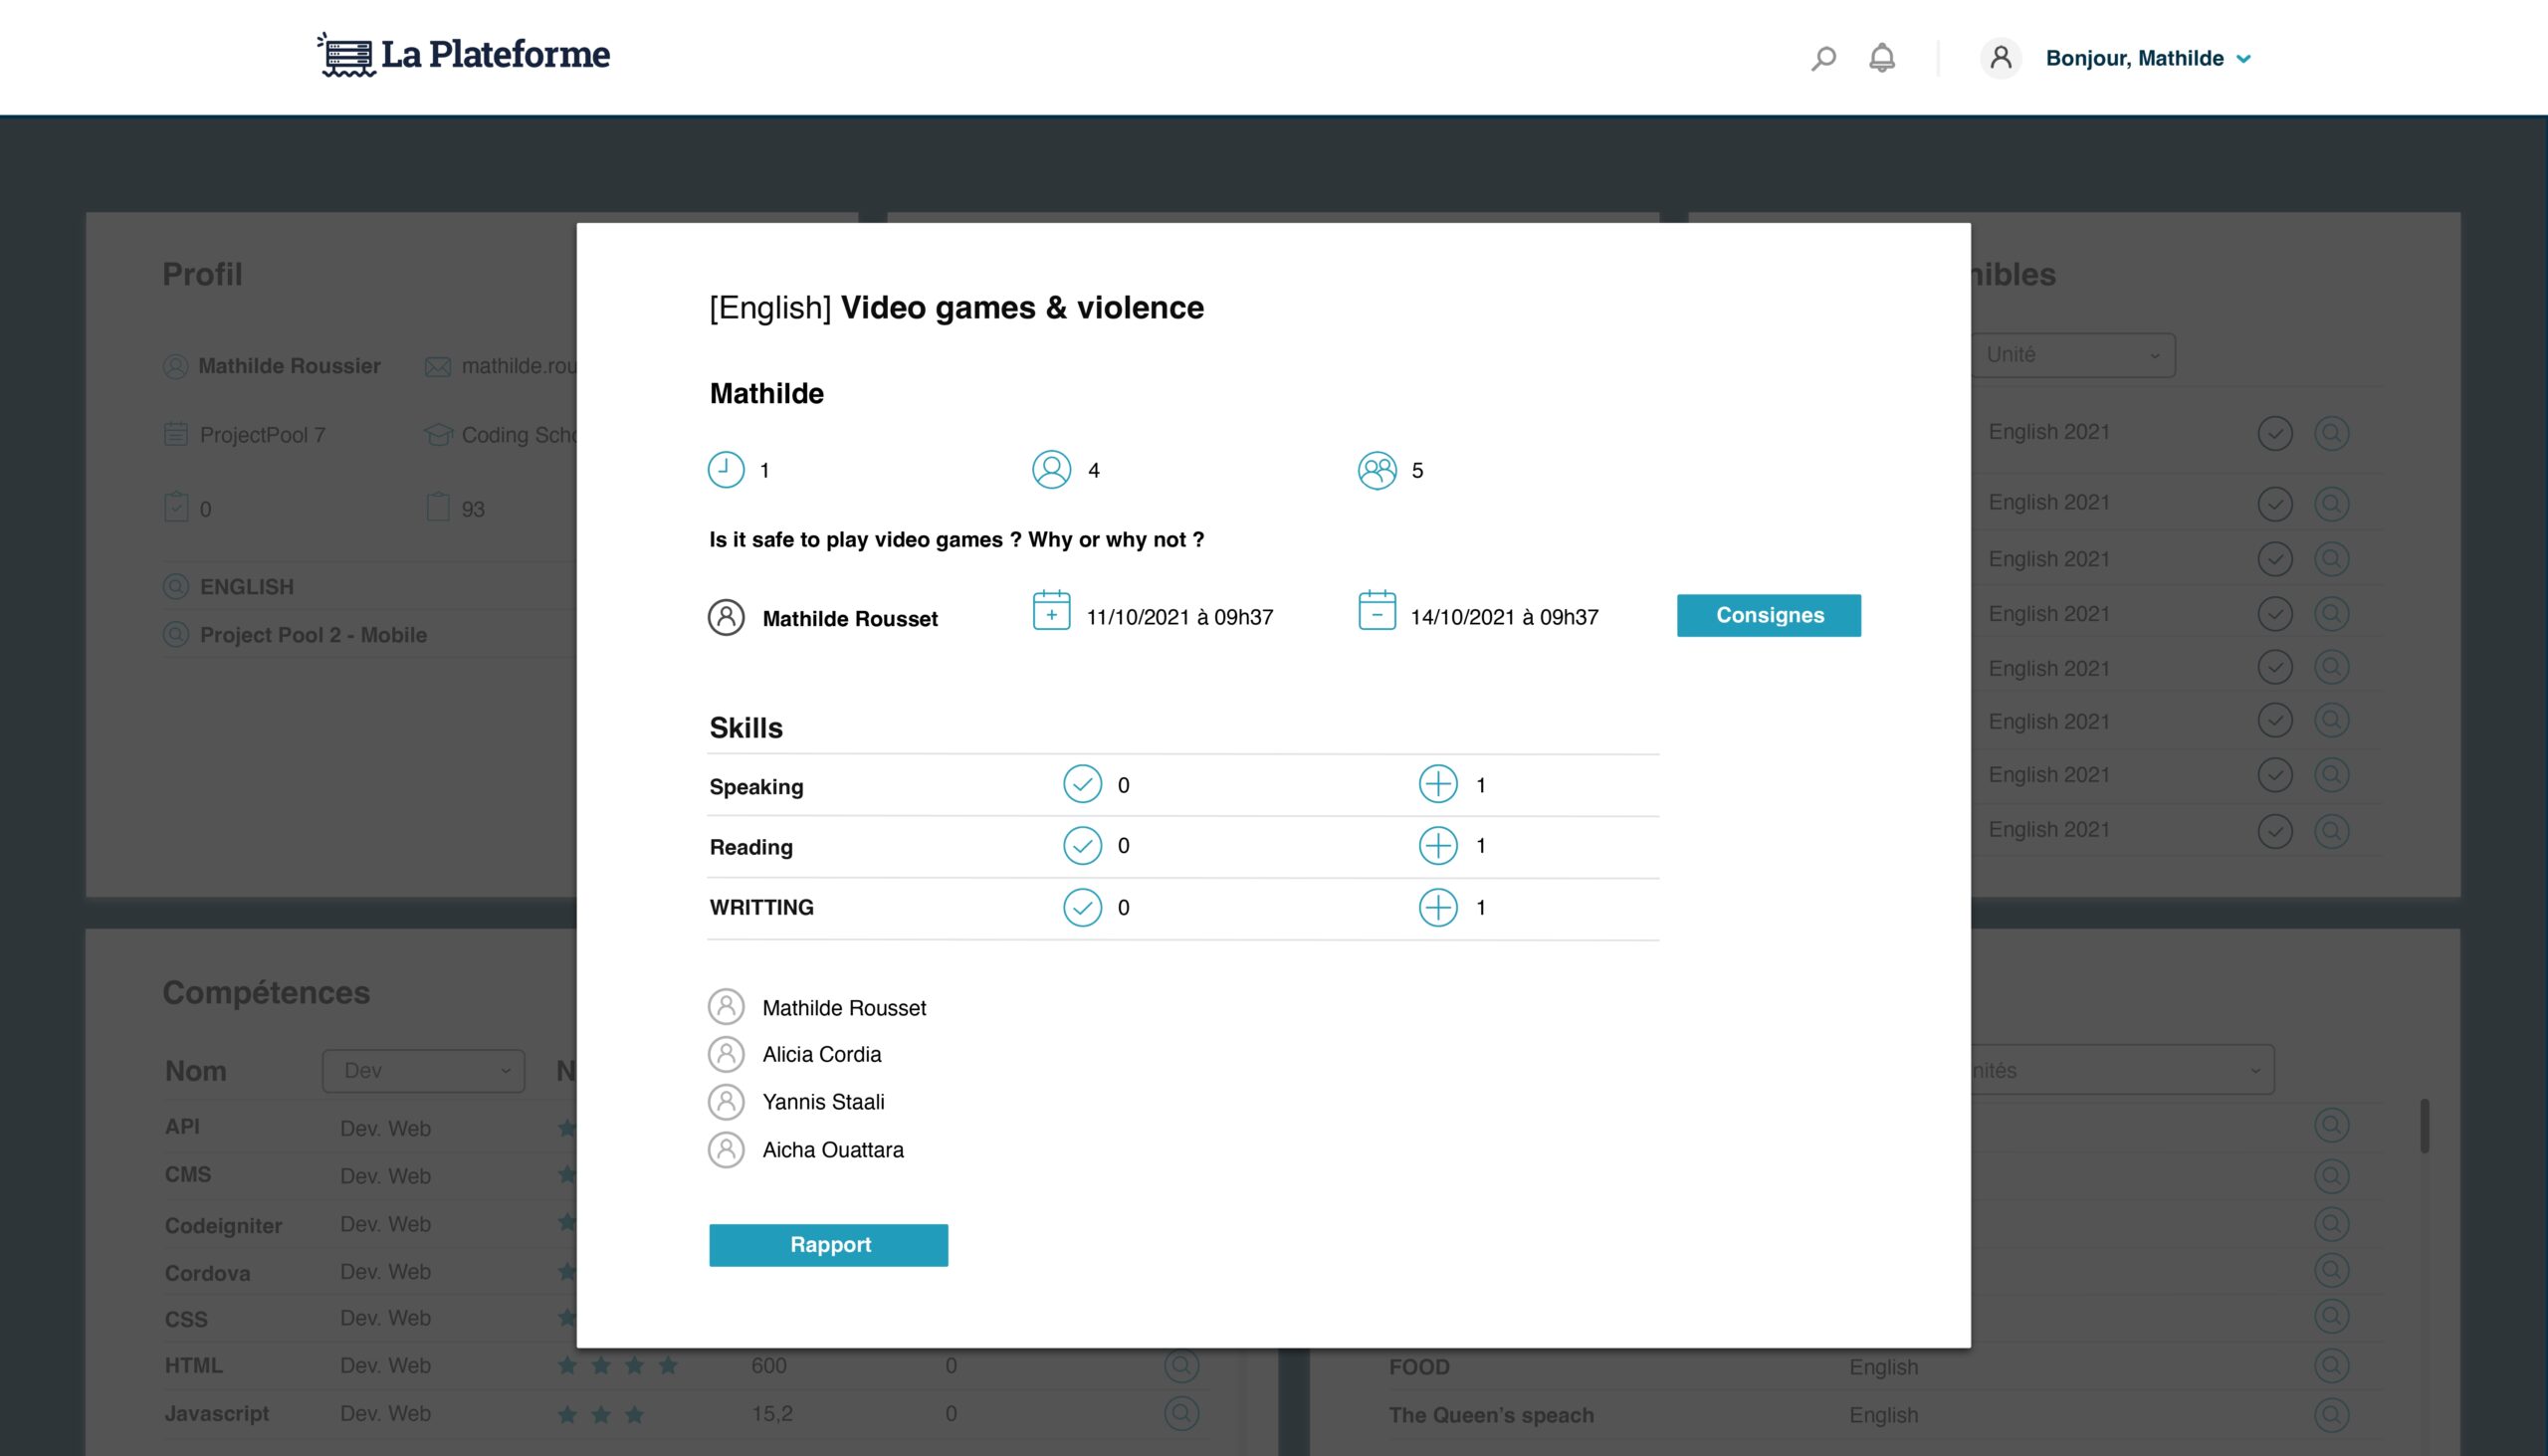Click the scrollbar thumb on right panel
The height and width of the screenshot is (1456, 2548).
pyautogui.click(x=2424, y=1127)
